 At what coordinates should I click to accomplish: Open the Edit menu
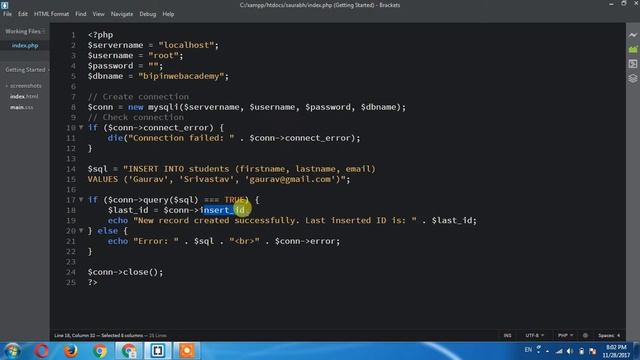click(x=22, y=14)
